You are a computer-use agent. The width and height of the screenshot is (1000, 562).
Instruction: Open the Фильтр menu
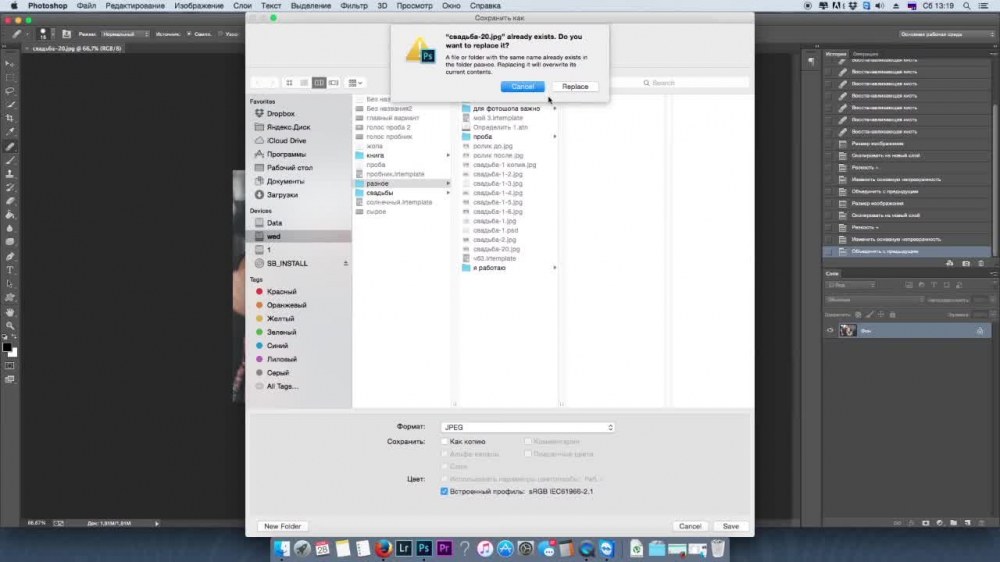tap(354, 6)
